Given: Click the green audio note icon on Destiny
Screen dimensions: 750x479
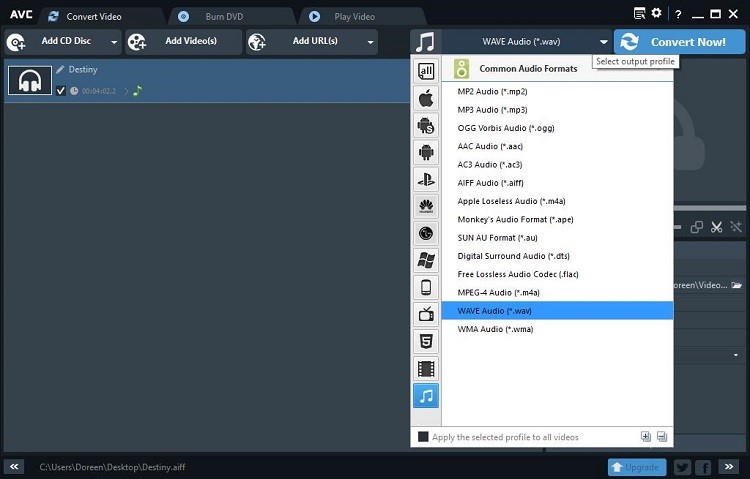Looking at the screenshot, I should click(x=138, y=90).
